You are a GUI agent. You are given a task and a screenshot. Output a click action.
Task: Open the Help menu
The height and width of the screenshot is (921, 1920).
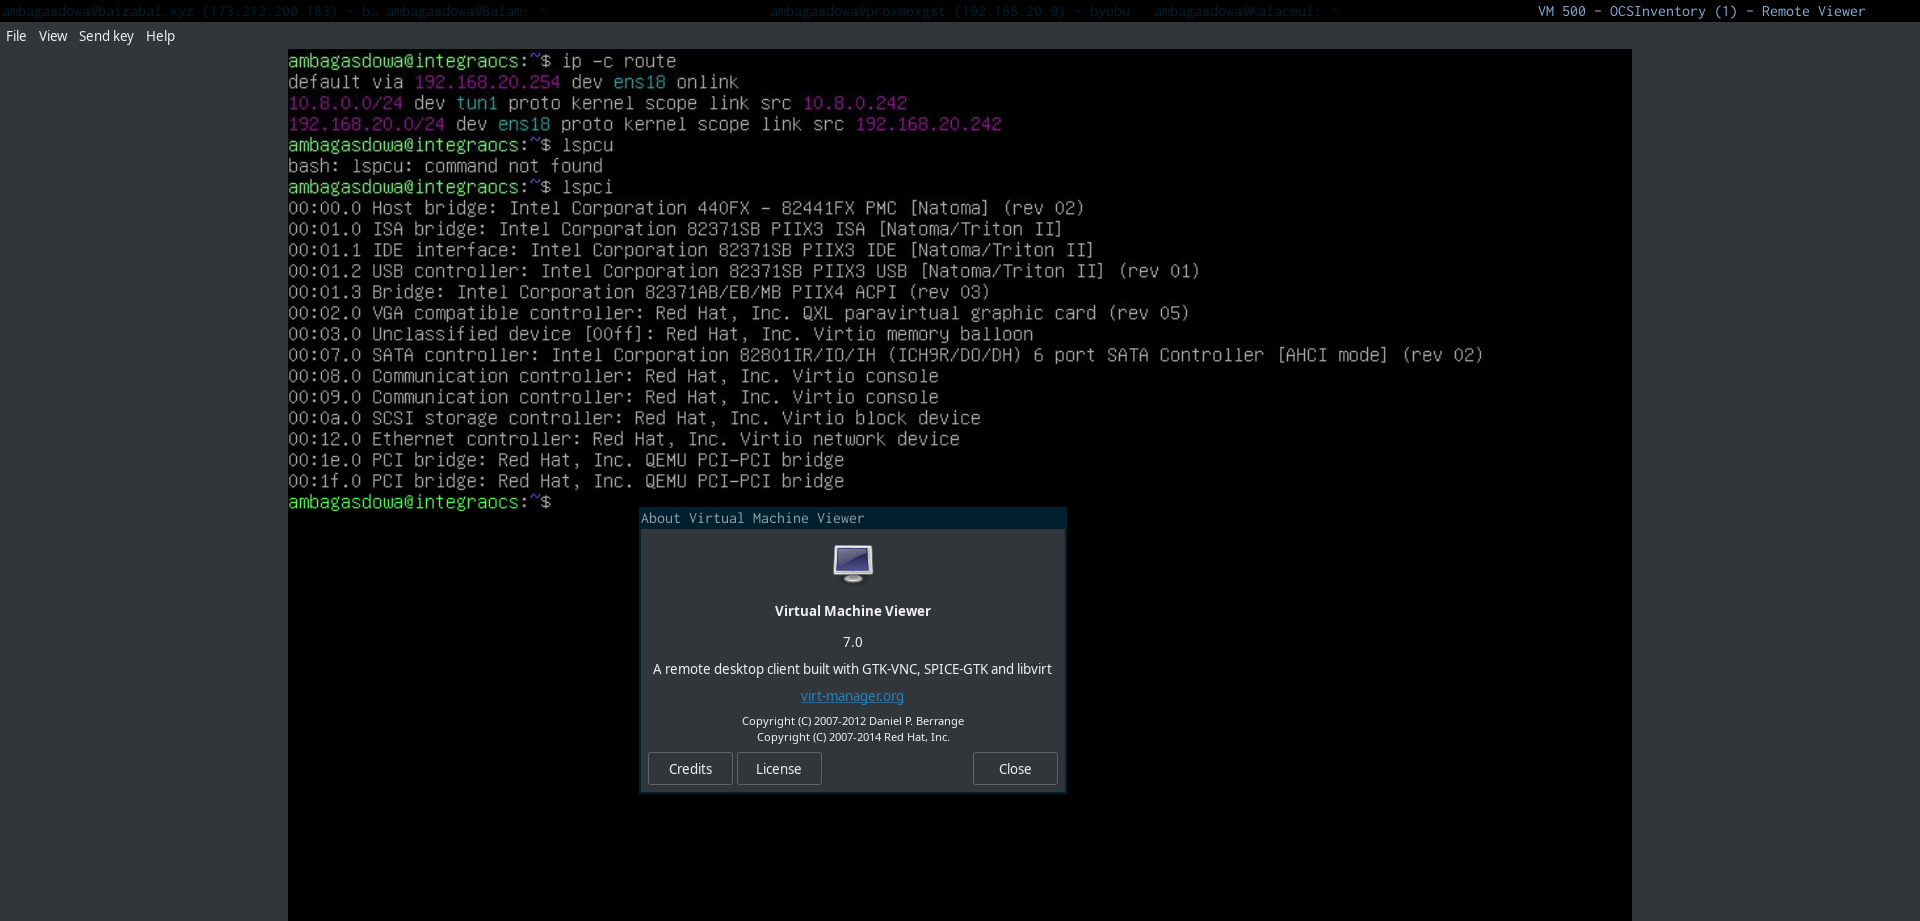point(160,36)
